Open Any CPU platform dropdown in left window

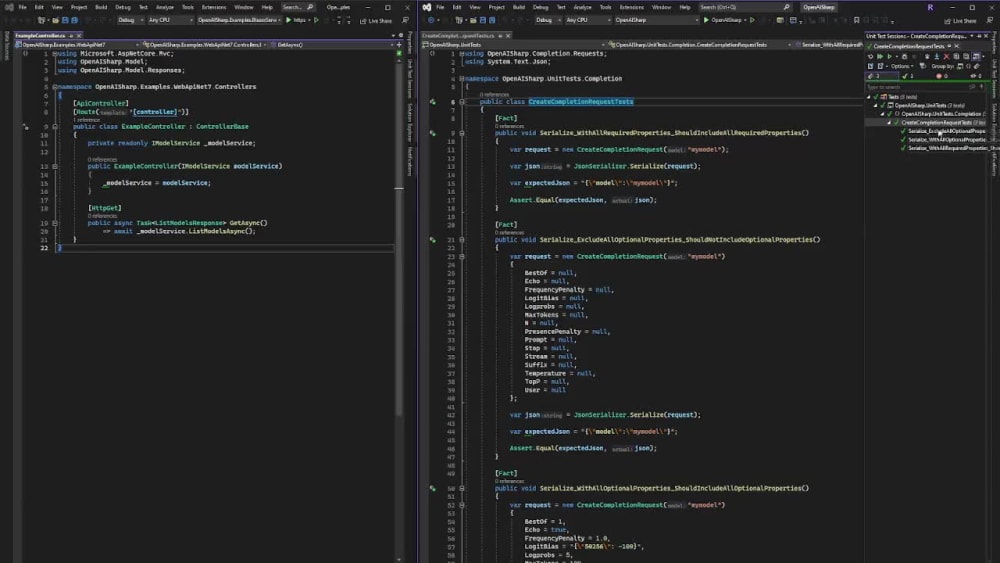(170, 20)
